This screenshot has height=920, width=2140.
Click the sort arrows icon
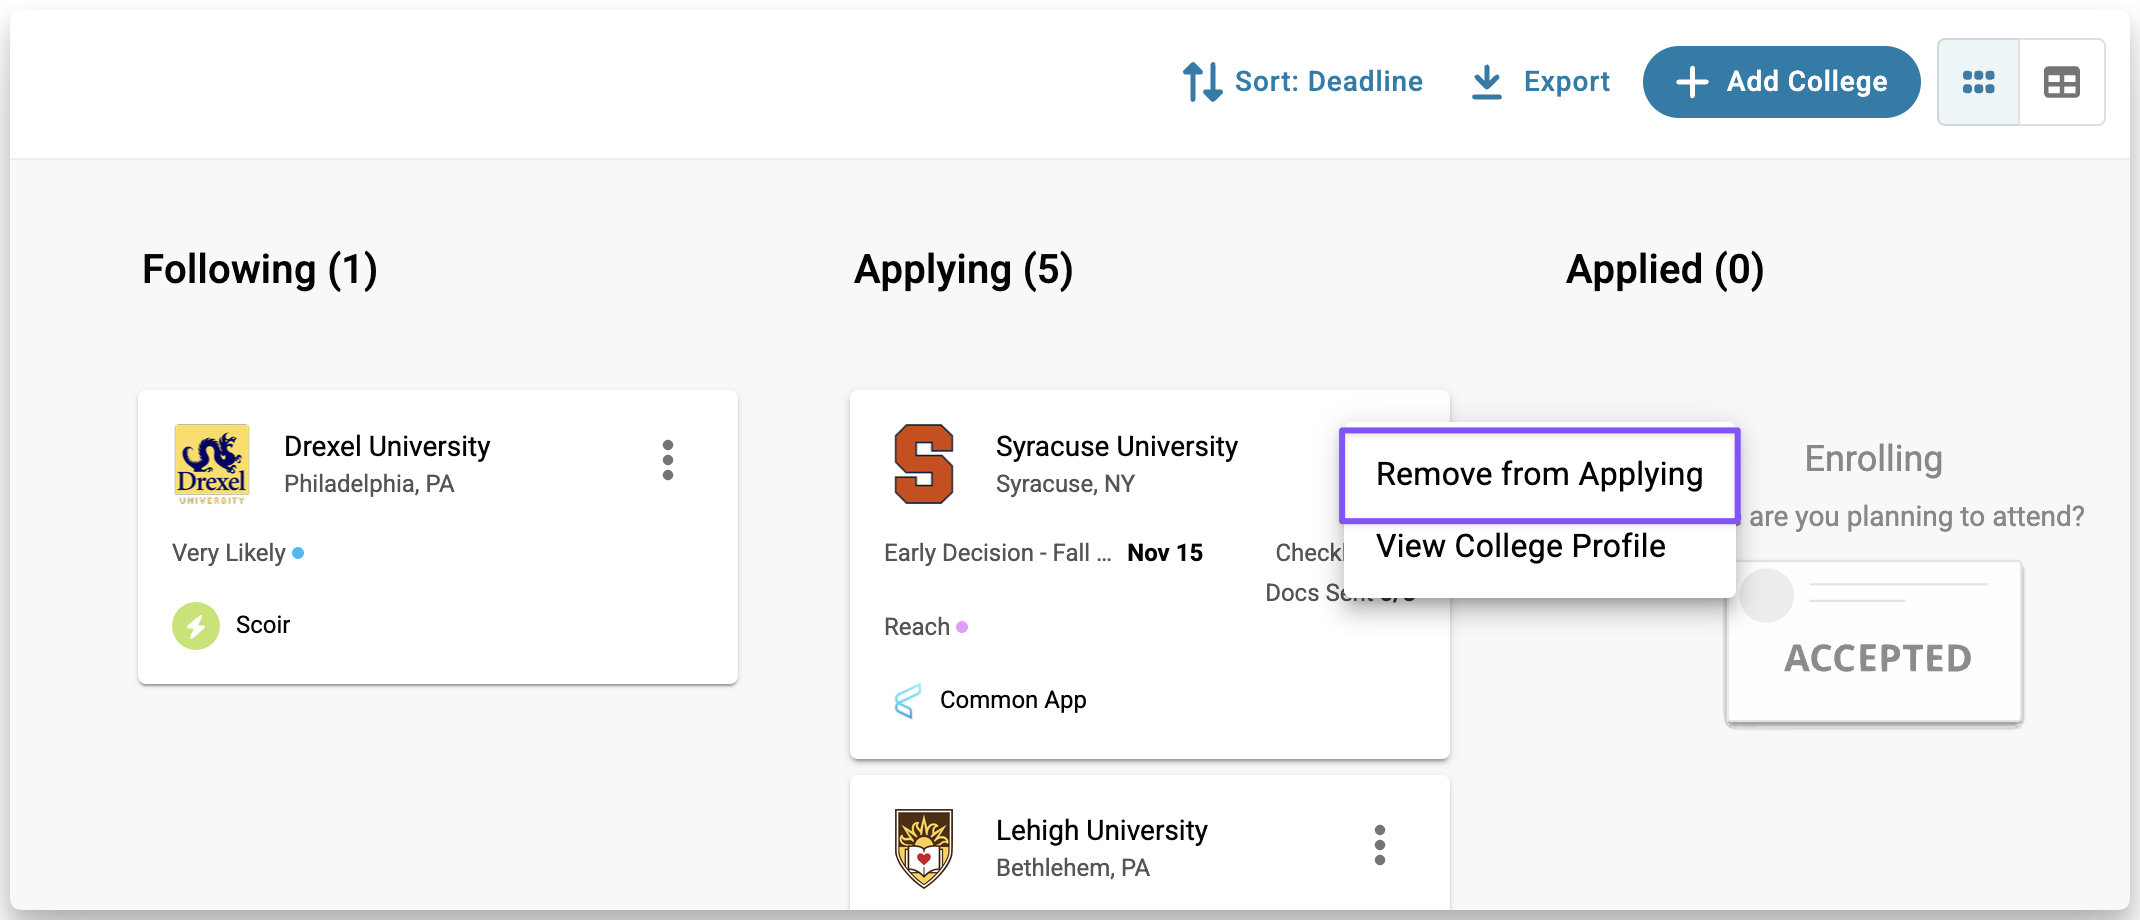(x=1202, y=82)
